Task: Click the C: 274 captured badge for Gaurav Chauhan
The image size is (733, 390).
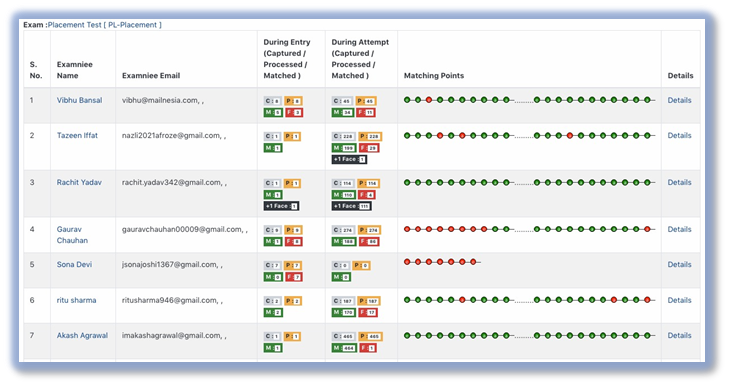Action: click(x=343, y=230)
